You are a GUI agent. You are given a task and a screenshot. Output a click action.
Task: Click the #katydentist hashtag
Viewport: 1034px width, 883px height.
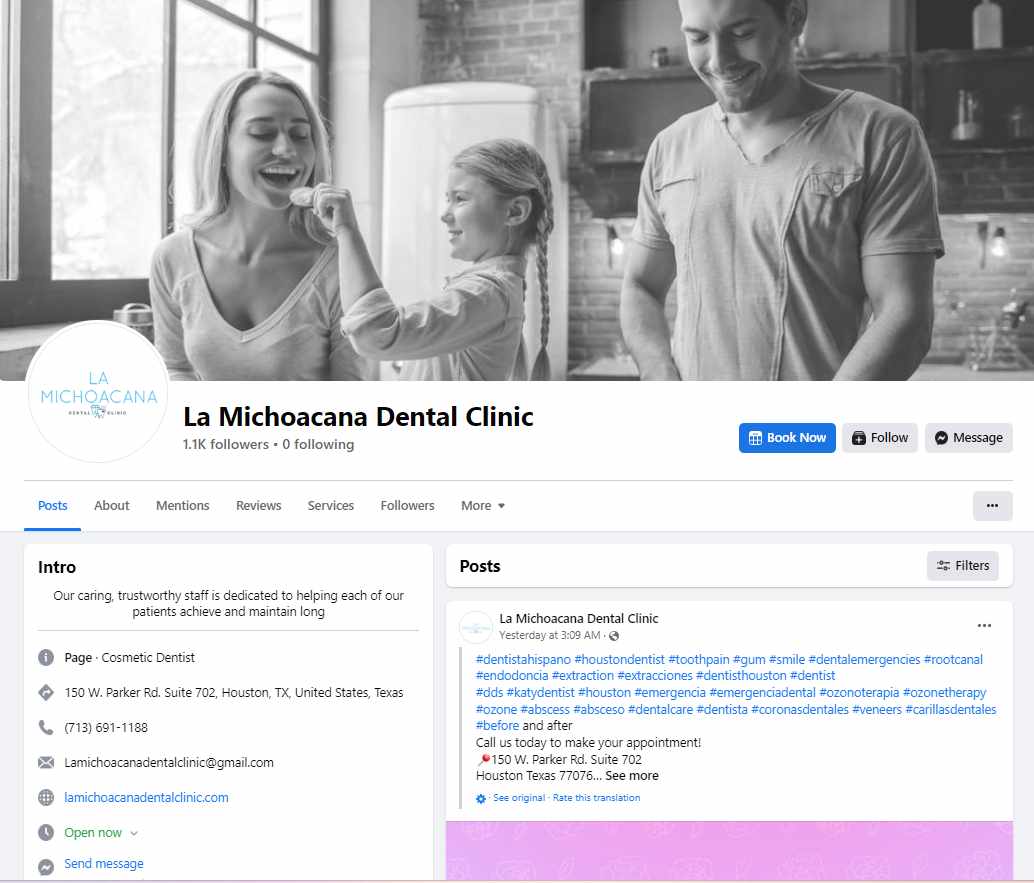tap(541, 692)
